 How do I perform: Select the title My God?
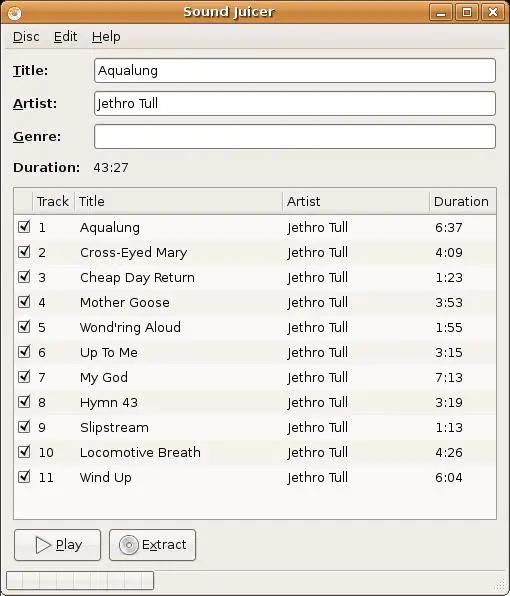click(x=104, y=377)
